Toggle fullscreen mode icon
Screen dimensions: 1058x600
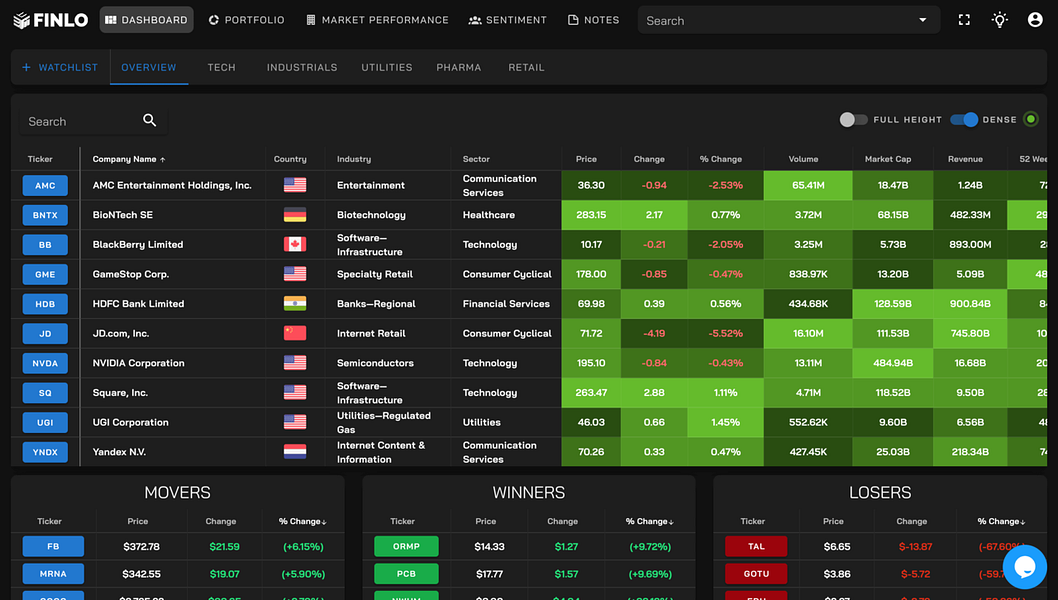click(964, 20)
